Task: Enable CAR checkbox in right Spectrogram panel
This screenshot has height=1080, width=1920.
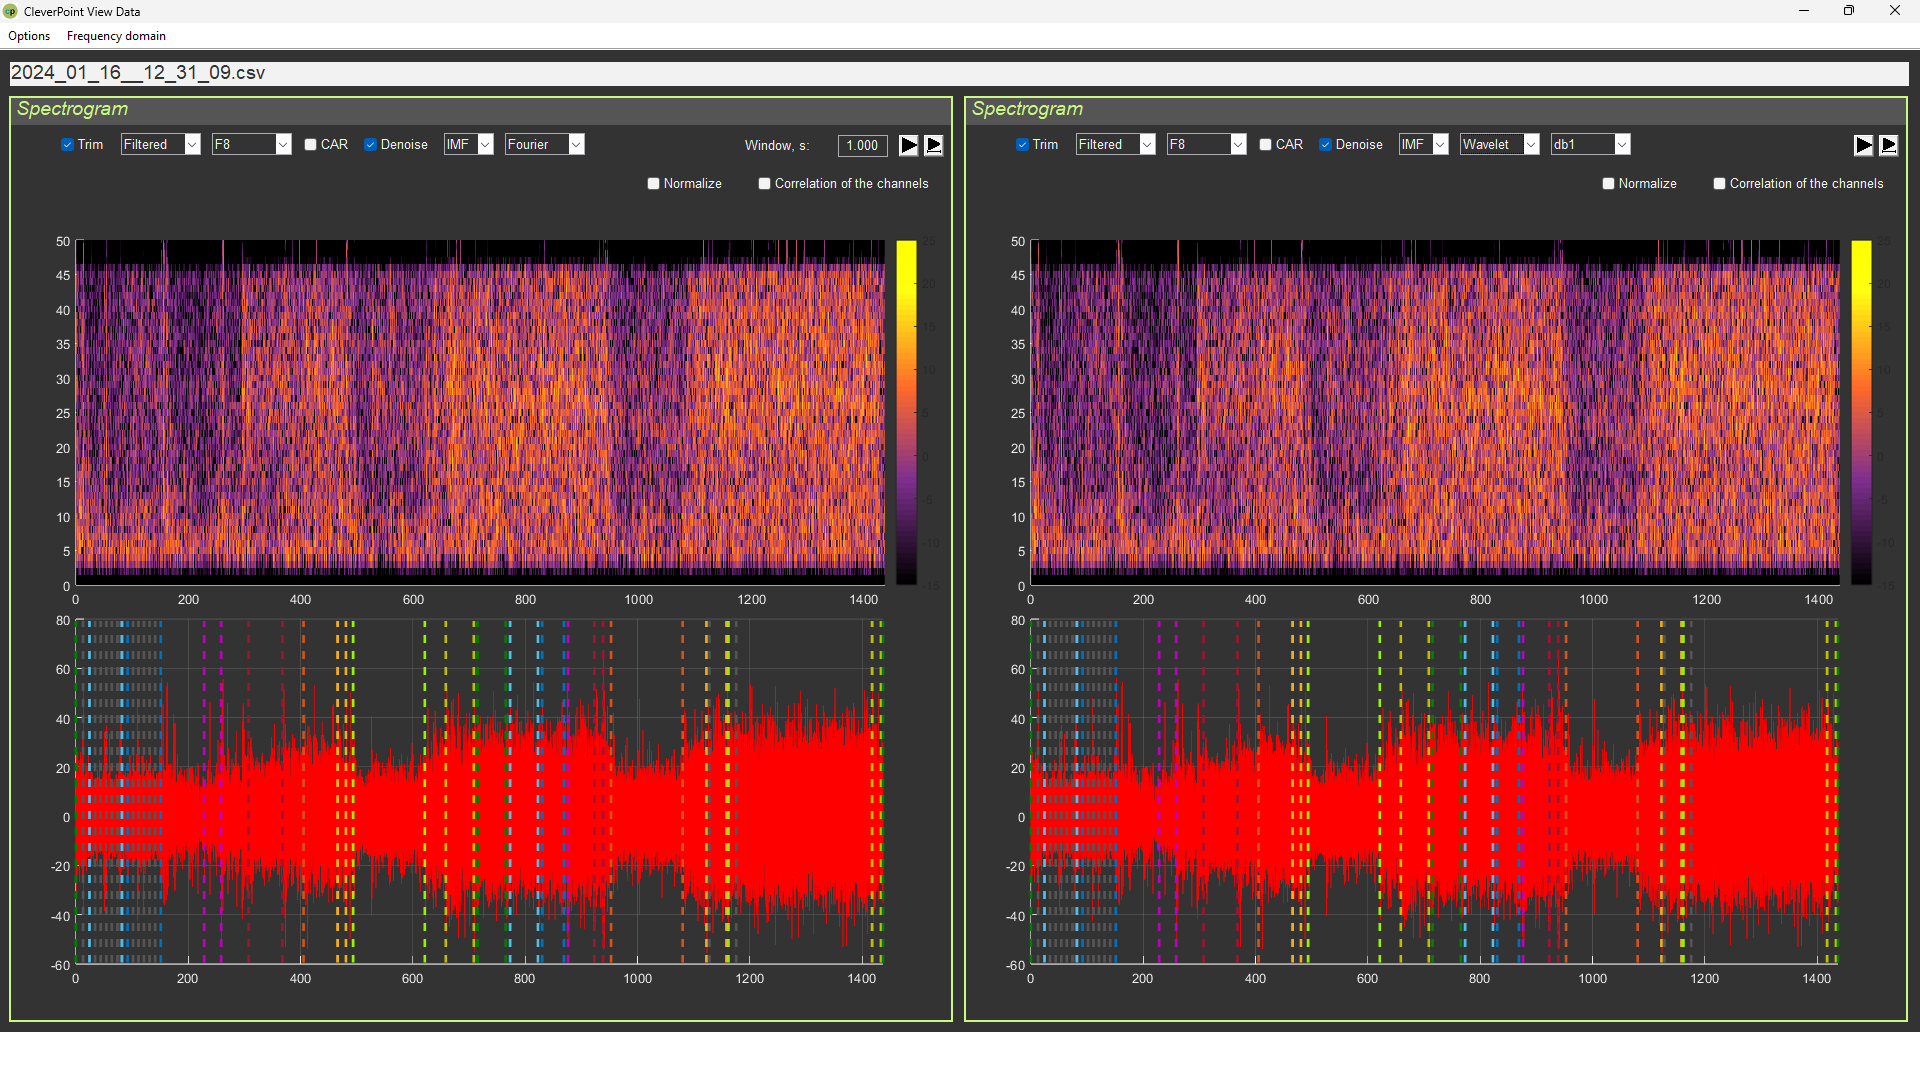Action: pos(1265,145)
